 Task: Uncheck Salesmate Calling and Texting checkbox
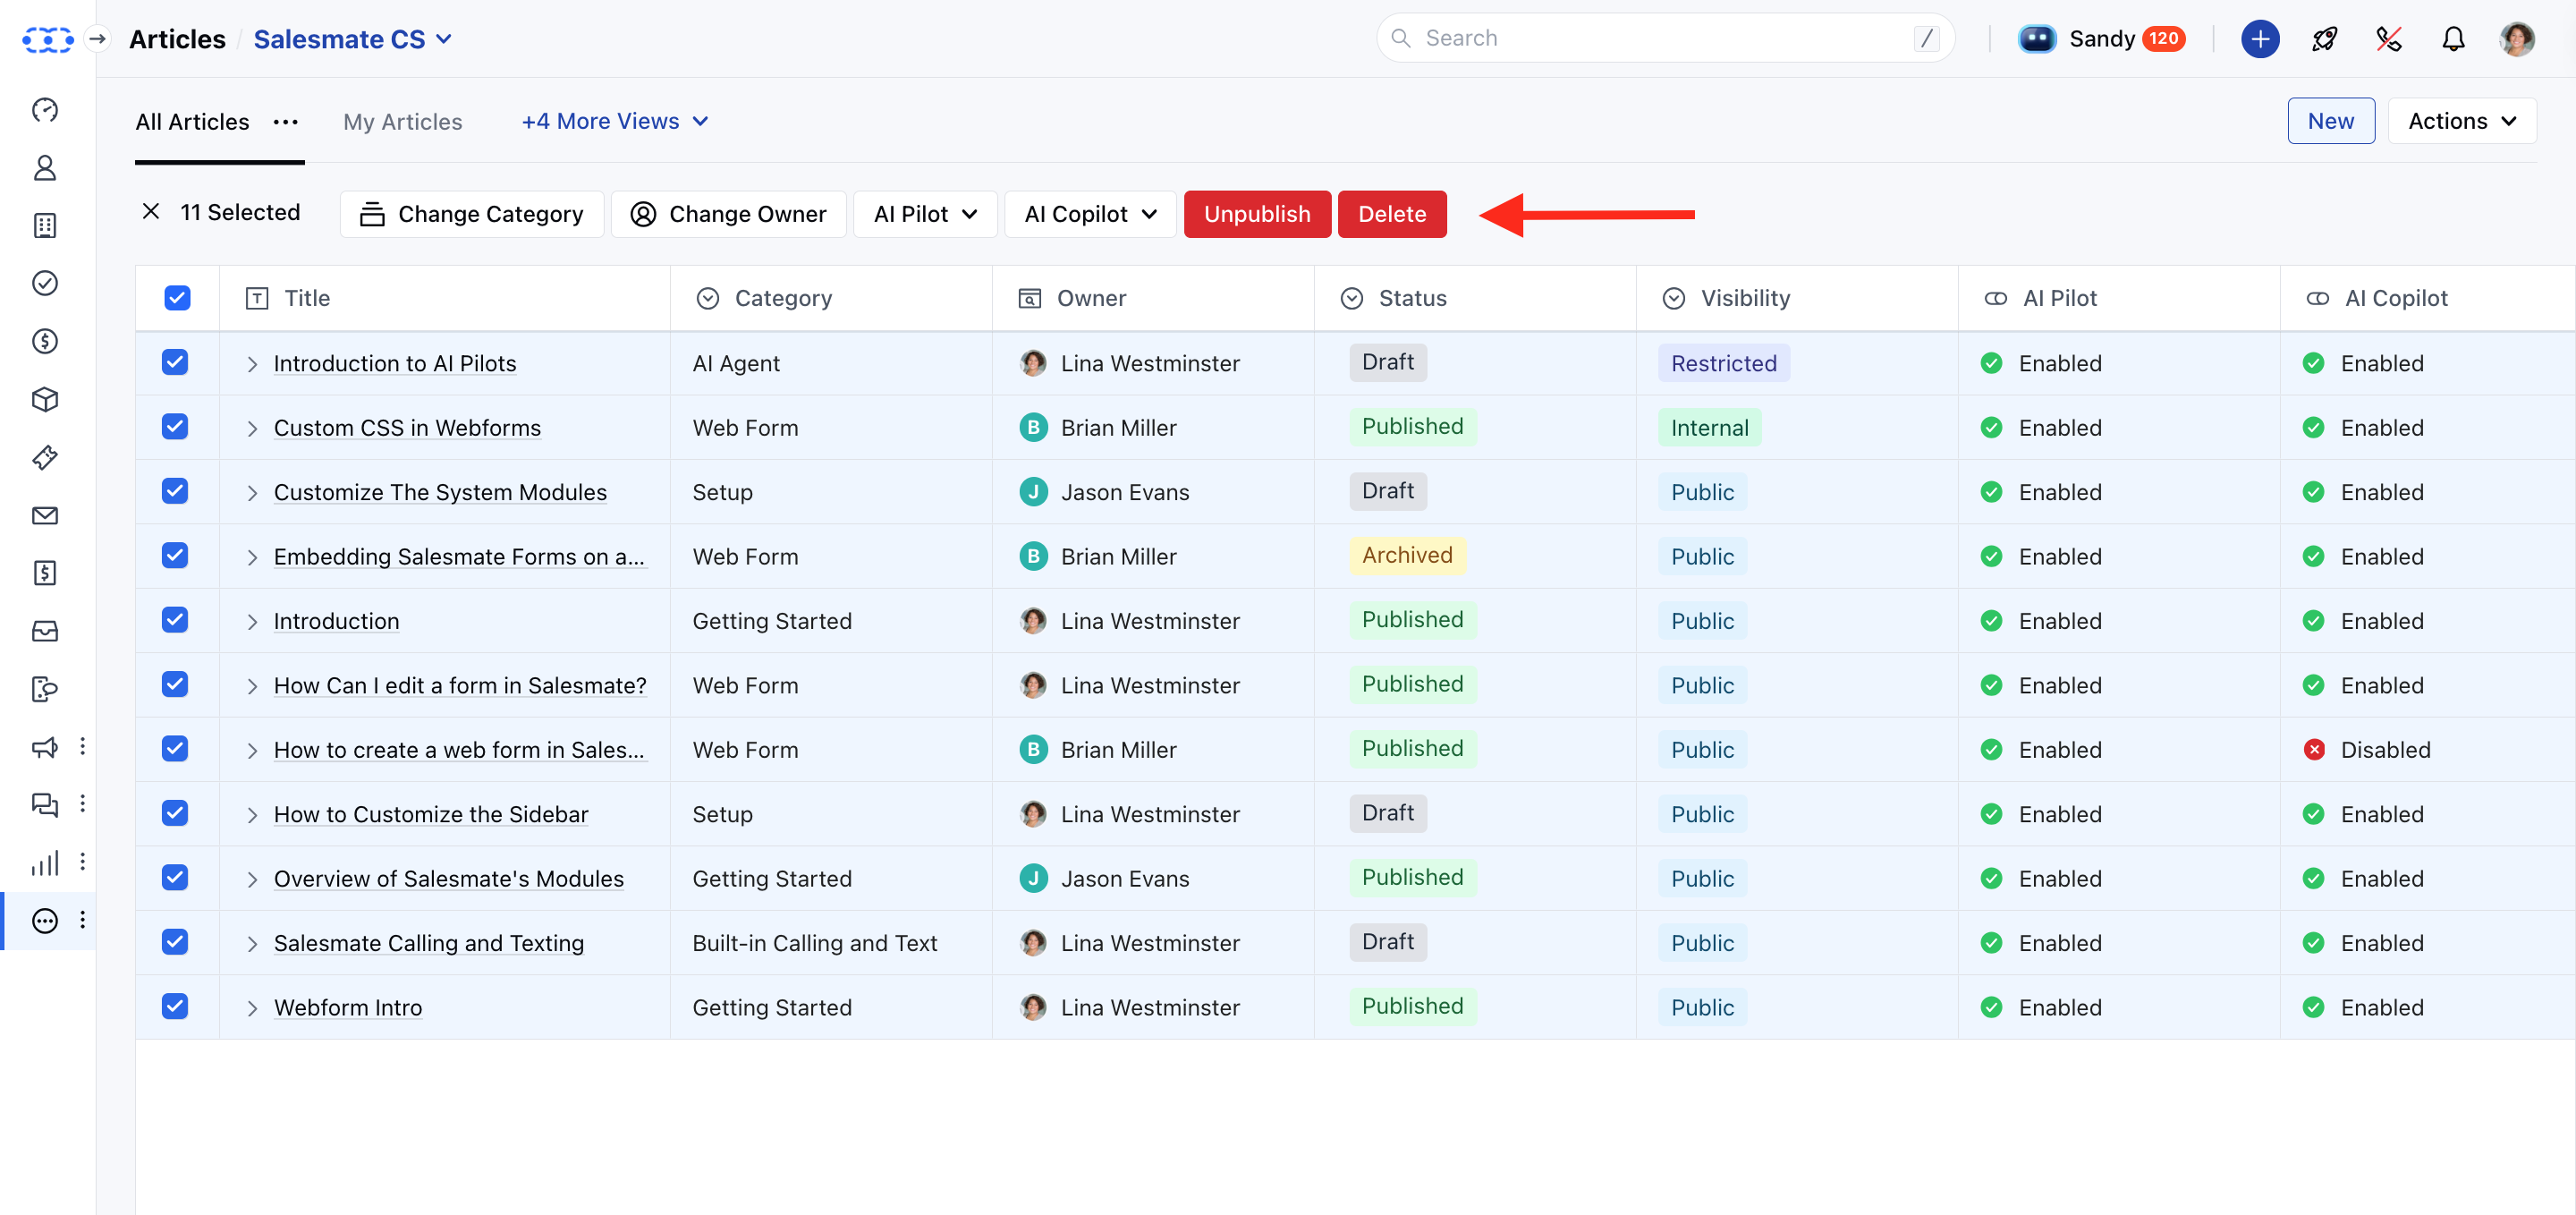coord(175,942)
